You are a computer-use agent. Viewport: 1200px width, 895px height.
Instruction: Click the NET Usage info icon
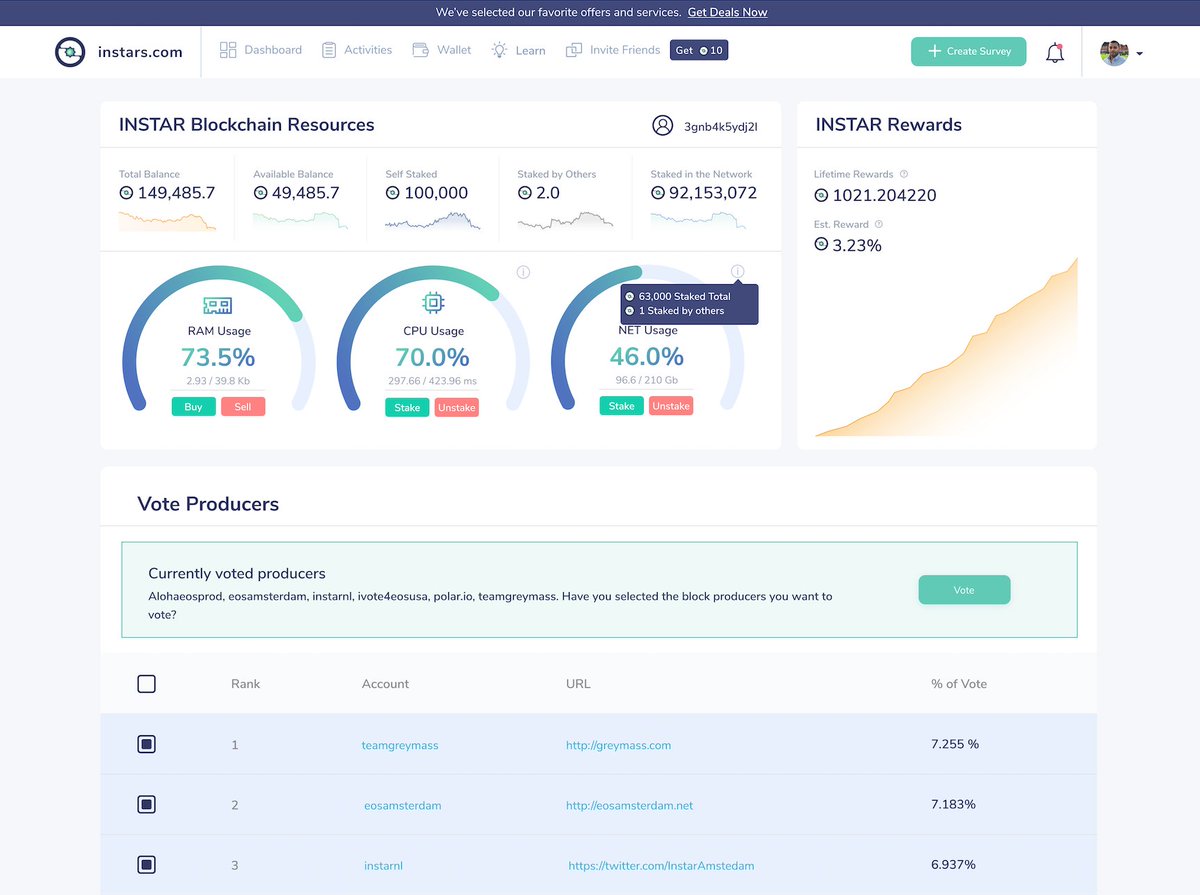(738, 271)
